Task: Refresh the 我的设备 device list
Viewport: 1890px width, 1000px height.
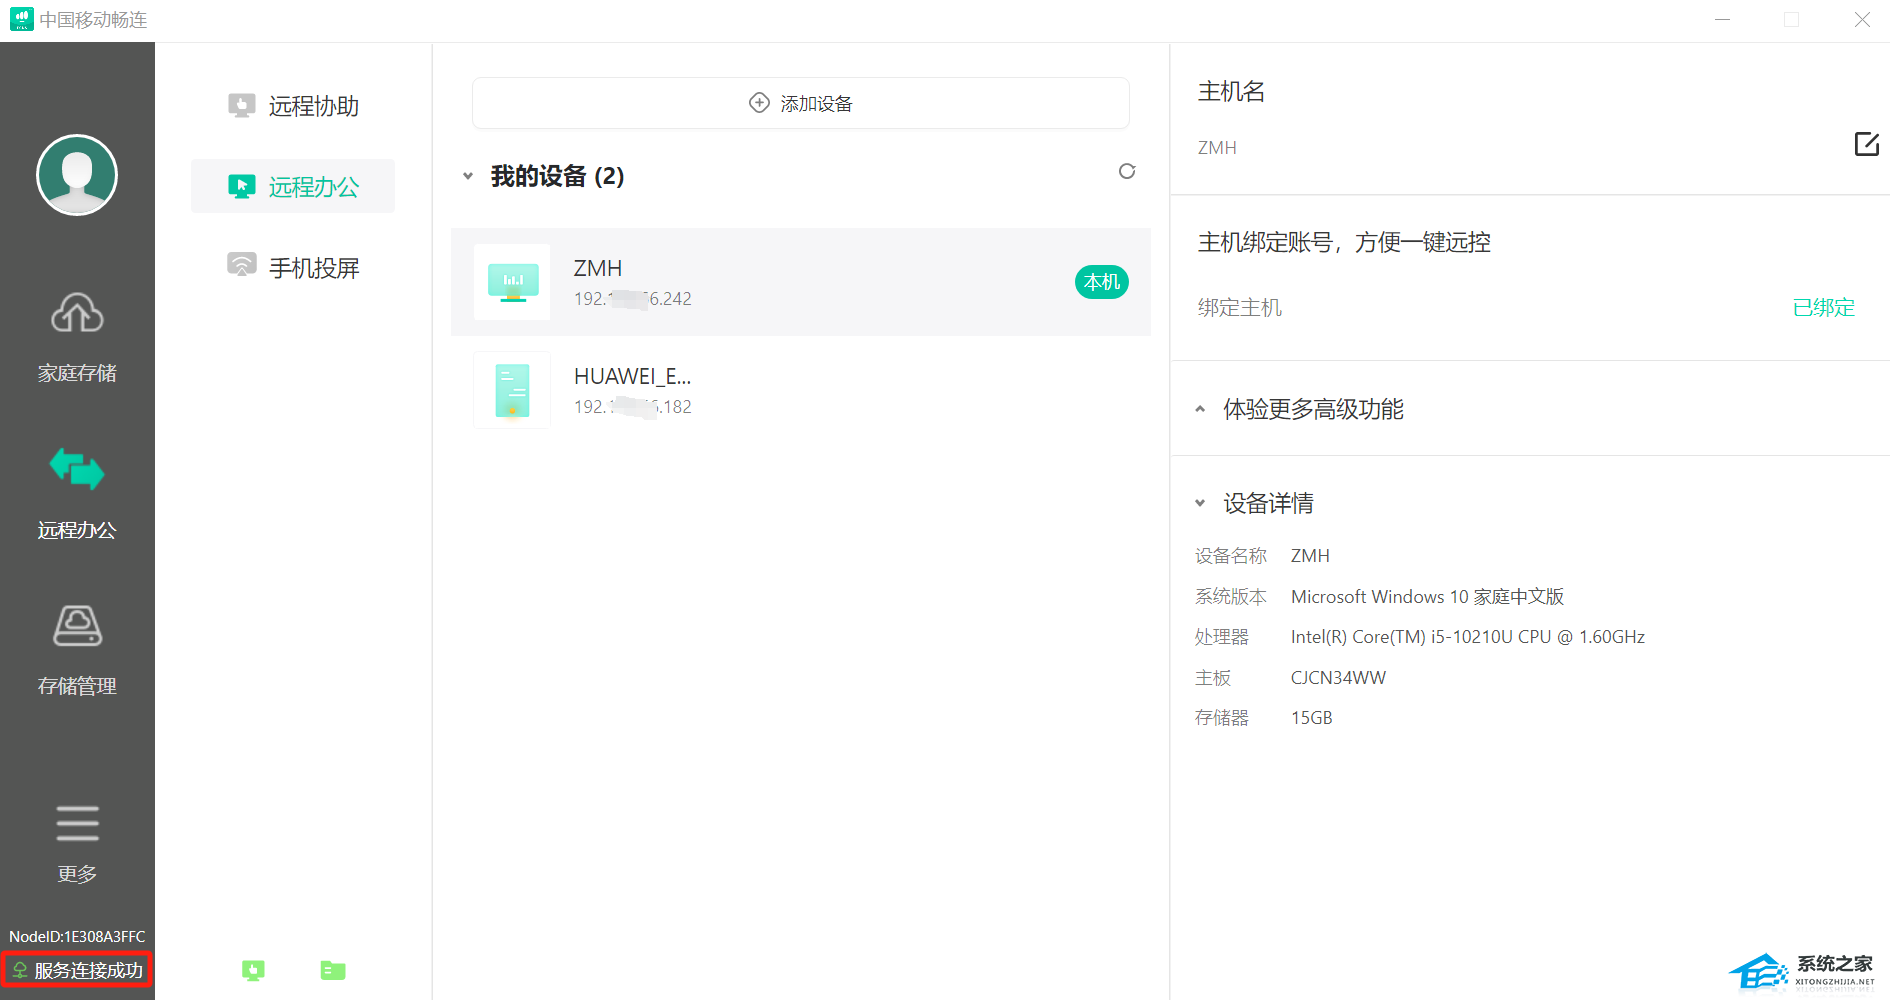Action: click(x=1127, y=172)
